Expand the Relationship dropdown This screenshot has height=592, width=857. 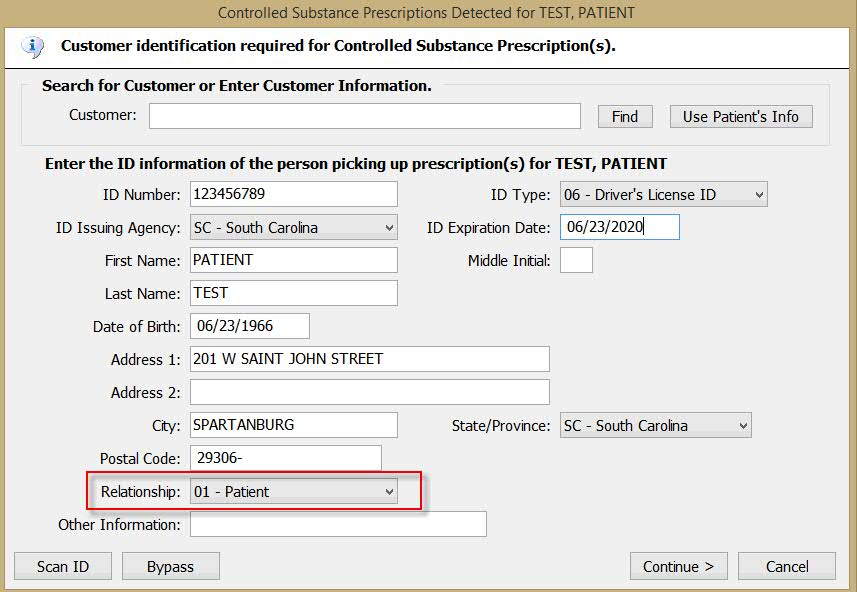(294, 491)
